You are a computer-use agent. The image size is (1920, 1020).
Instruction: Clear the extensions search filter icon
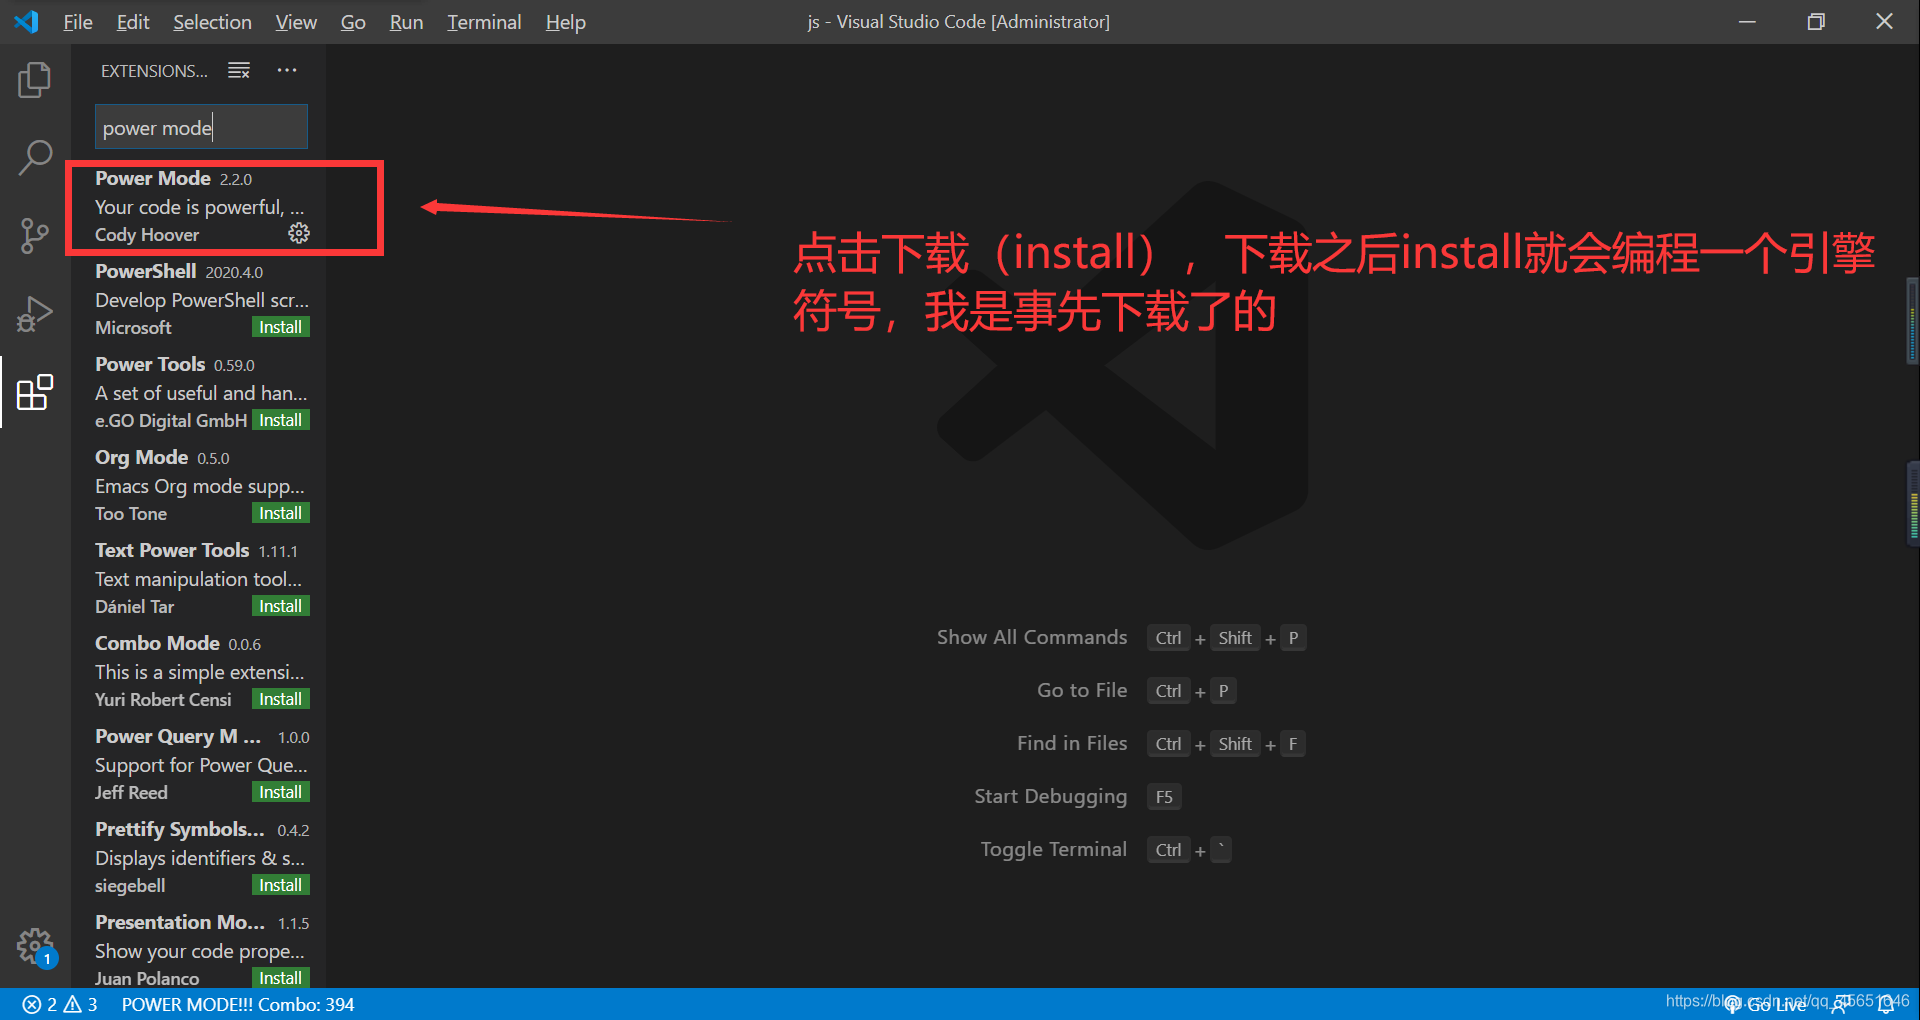click(238, 70)
